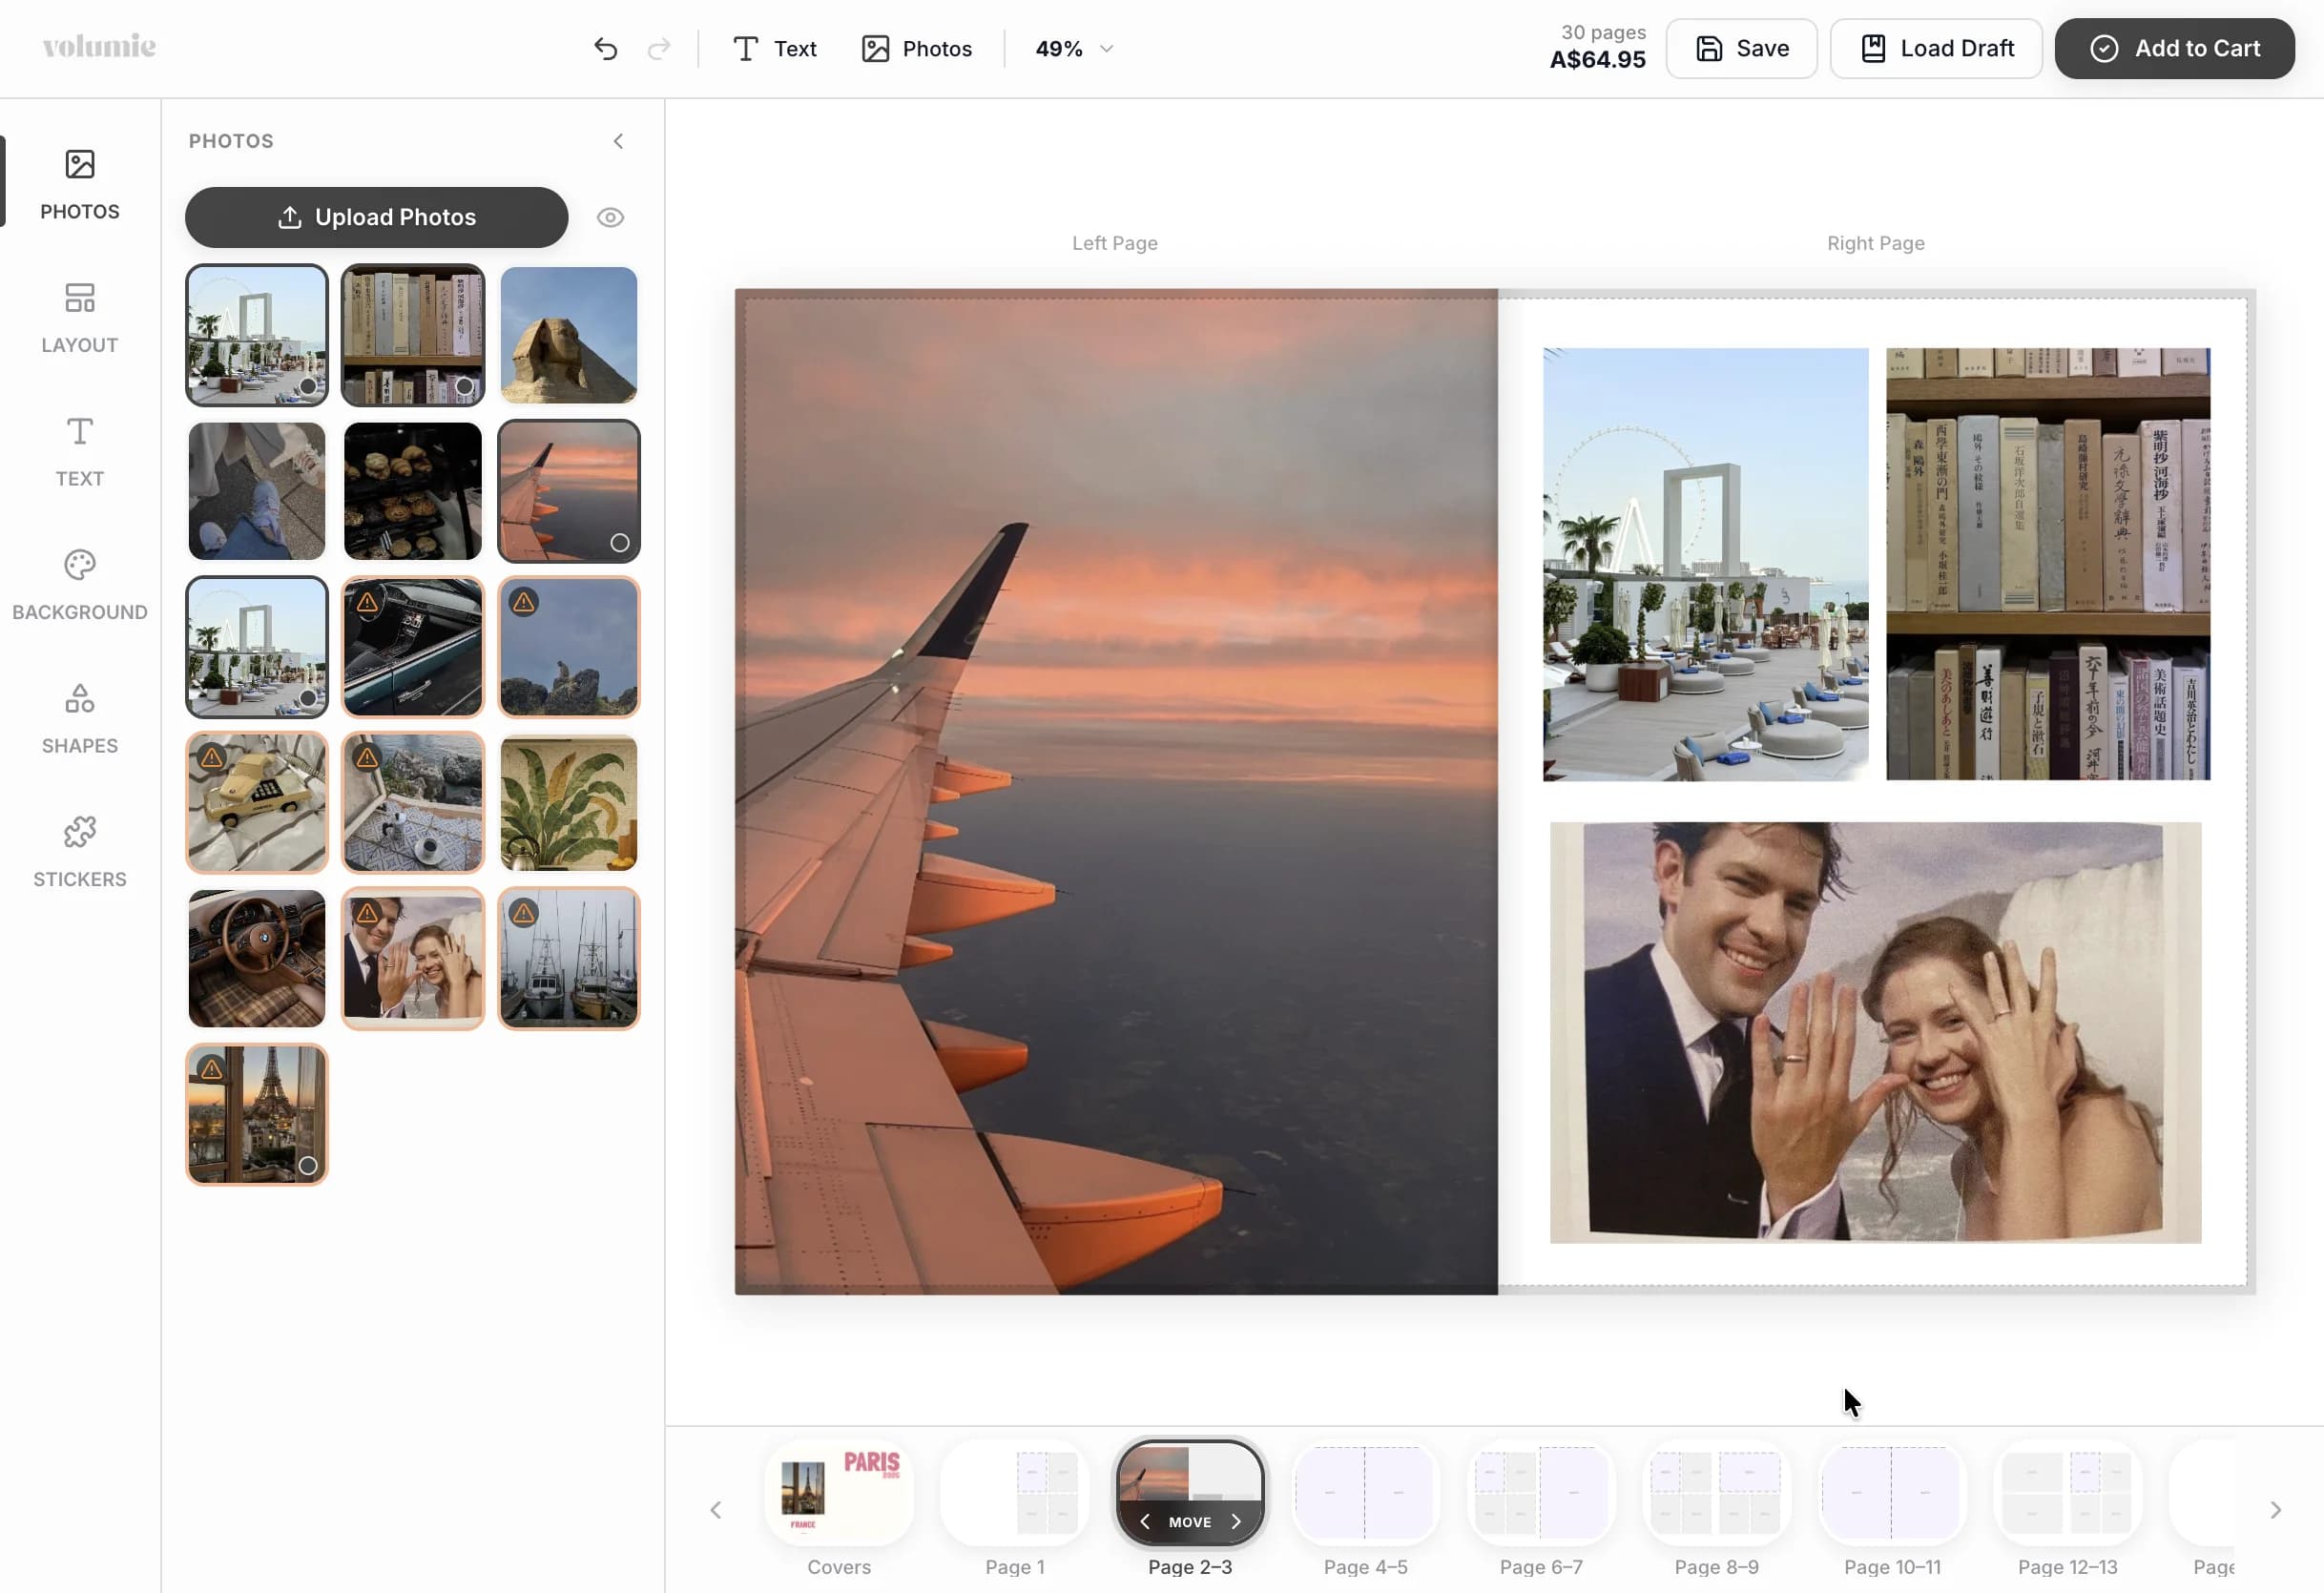
Task: Select the Eiffel Tower photo thumbnail
Action: (x=257, y=1114)
